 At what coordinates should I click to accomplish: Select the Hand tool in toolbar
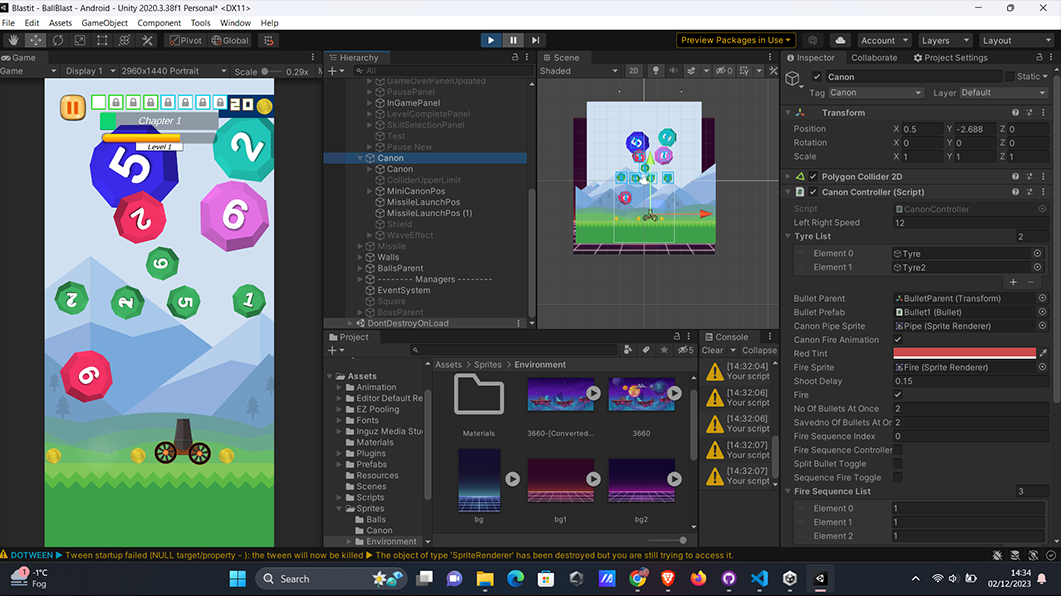pos(14,41)
